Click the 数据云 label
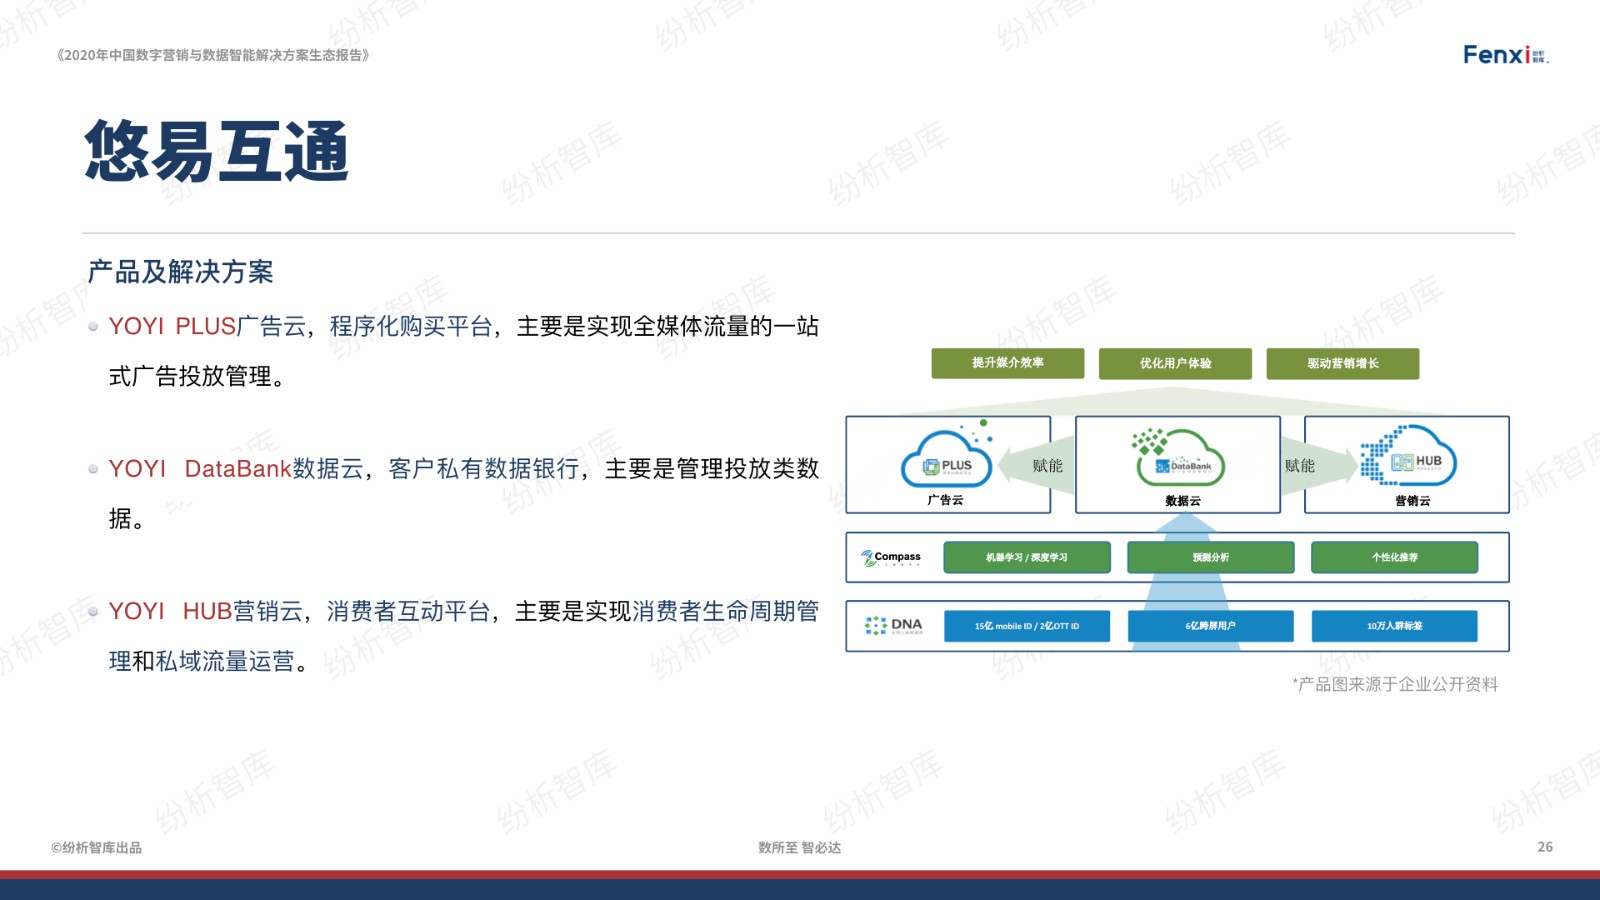Image resolution: width=1600 pixels, height=900 pixels. click(1182, 501)
